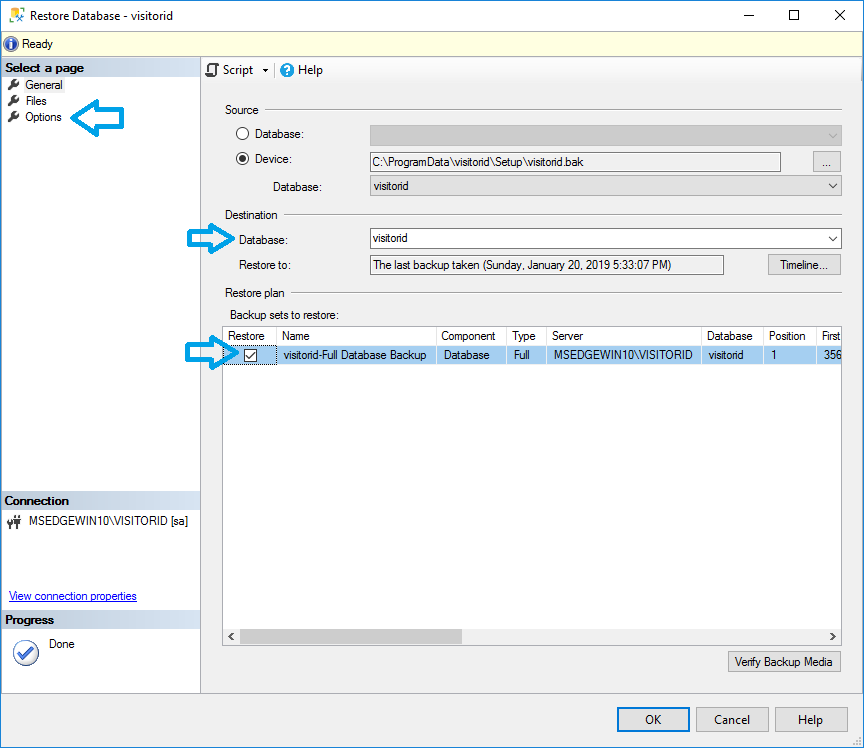Image resolution: width=864 pixels, height=748 pixels.
Task: Open View connection properties link
Action: point(73,596)
